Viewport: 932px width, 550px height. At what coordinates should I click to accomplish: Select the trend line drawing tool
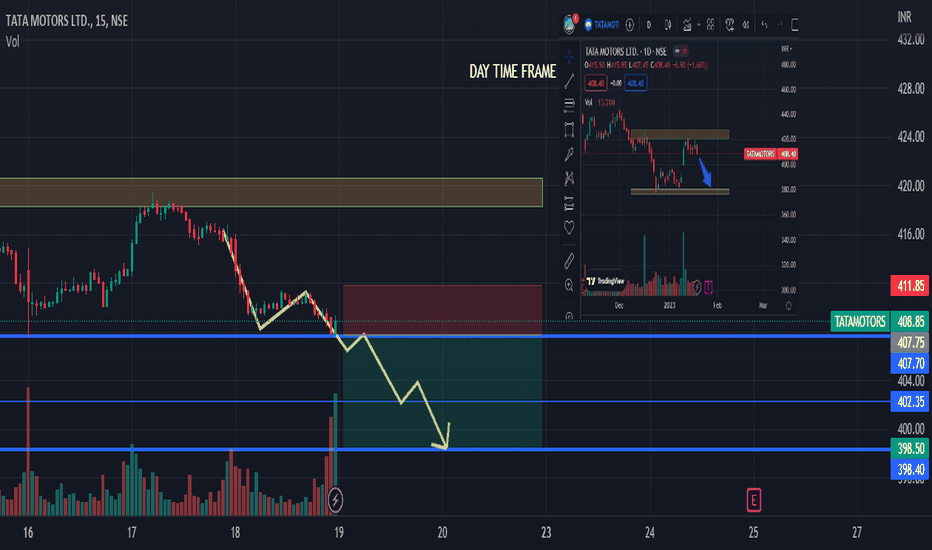point(569,81)
